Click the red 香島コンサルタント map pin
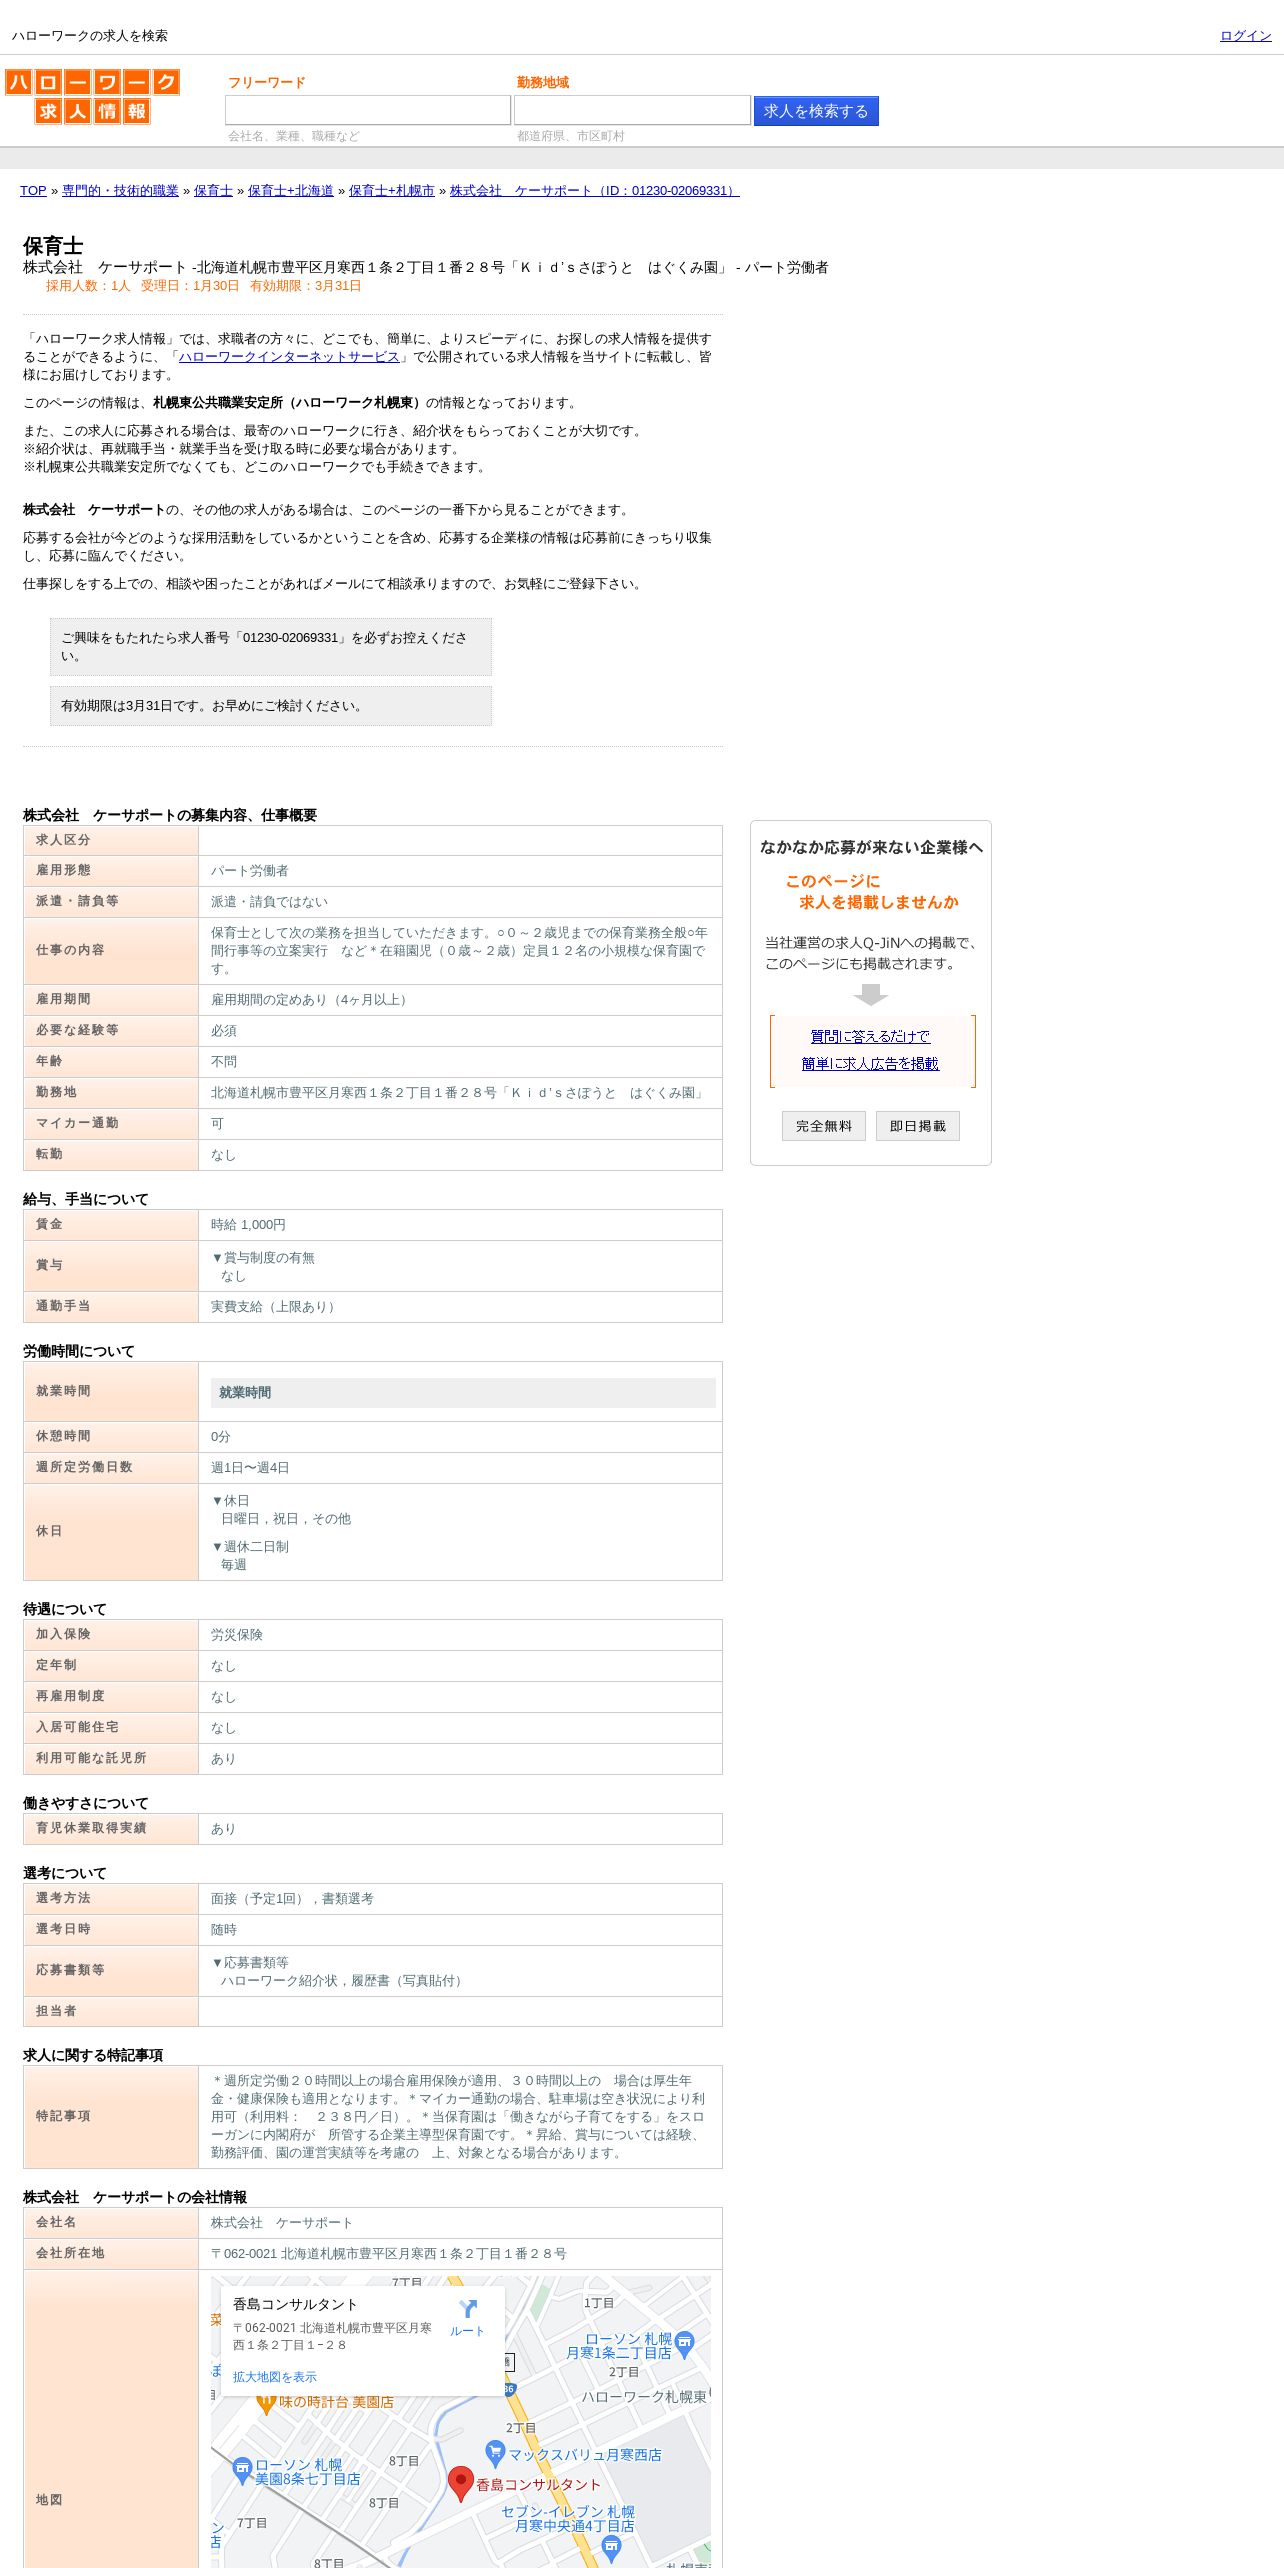 pyautogui.click(x=460, y=2484)
